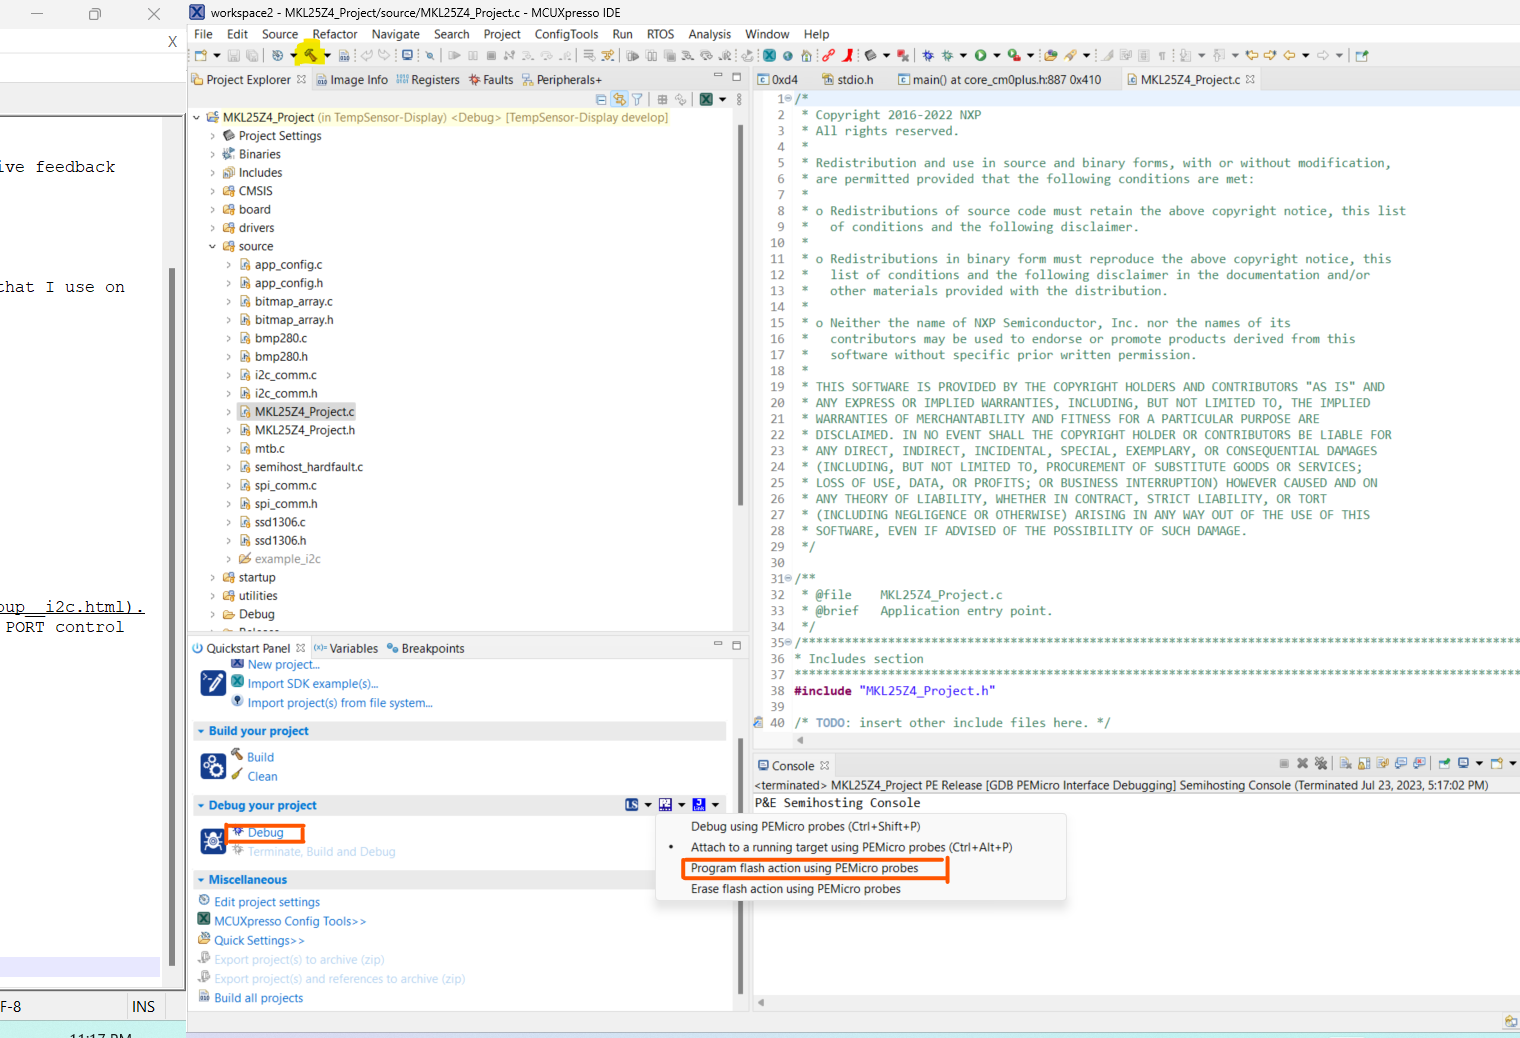1520x1038 pixels.
Task: Switch to the Breakpoints tab
Action: (x=425, y=648)
